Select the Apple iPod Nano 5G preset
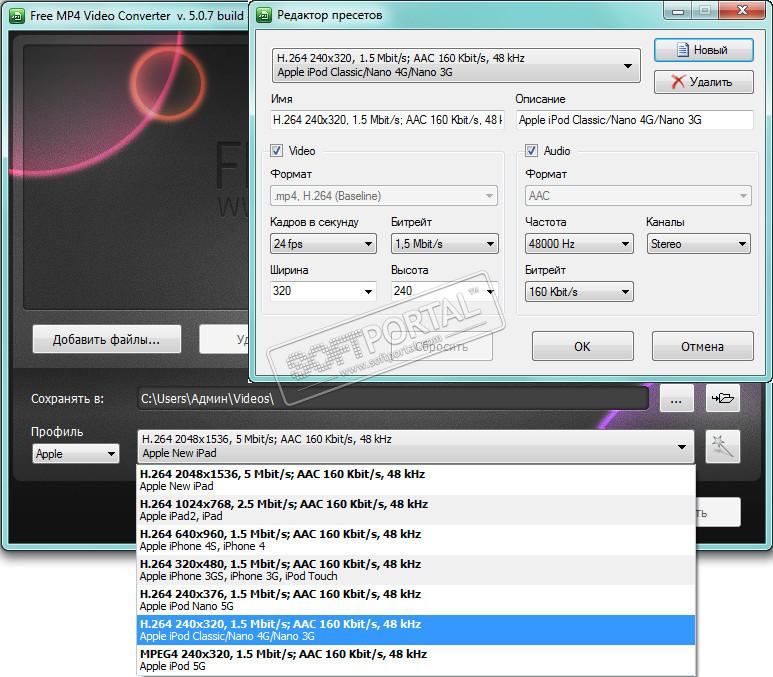Viewport: 773px width, 677px height. [x=416, y=600]
